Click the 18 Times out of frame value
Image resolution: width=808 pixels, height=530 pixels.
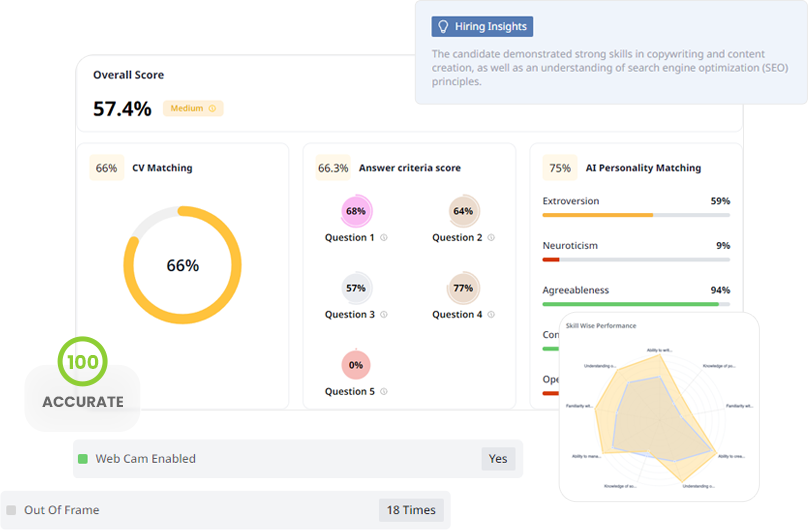click(411, 510)
